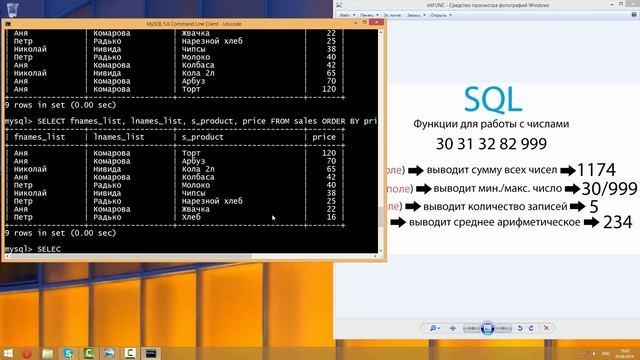Click the average result '234'
The width and height of the screenshot is (640, 360).
tap(618, 222)
